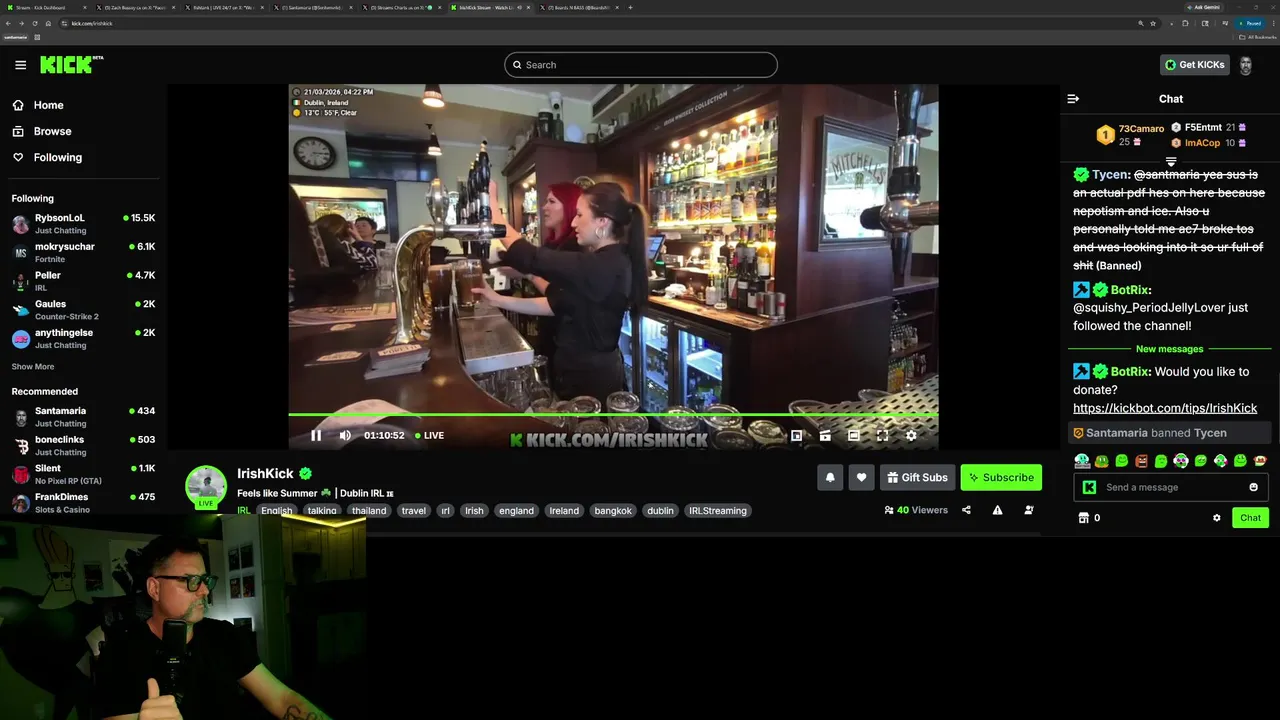Click the Send a message chat input
This screenshot has width=1280, height=720.
pyautogui.click(x=1170, y=487)
